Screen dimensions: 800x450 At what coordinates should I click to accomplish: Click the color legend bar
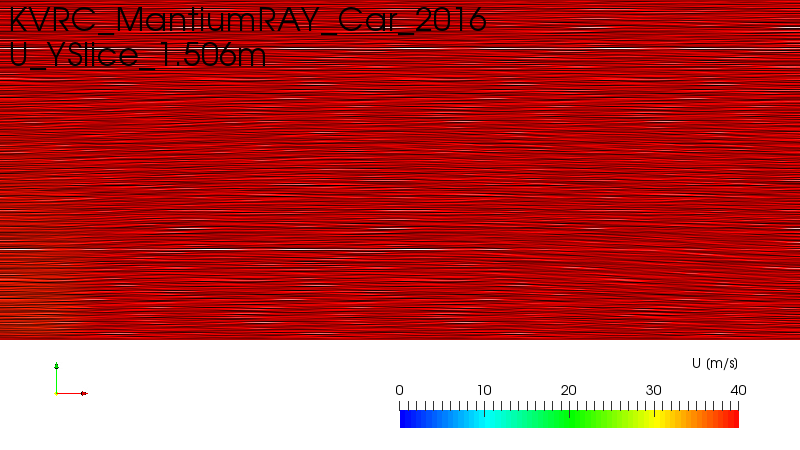point(569,419)
